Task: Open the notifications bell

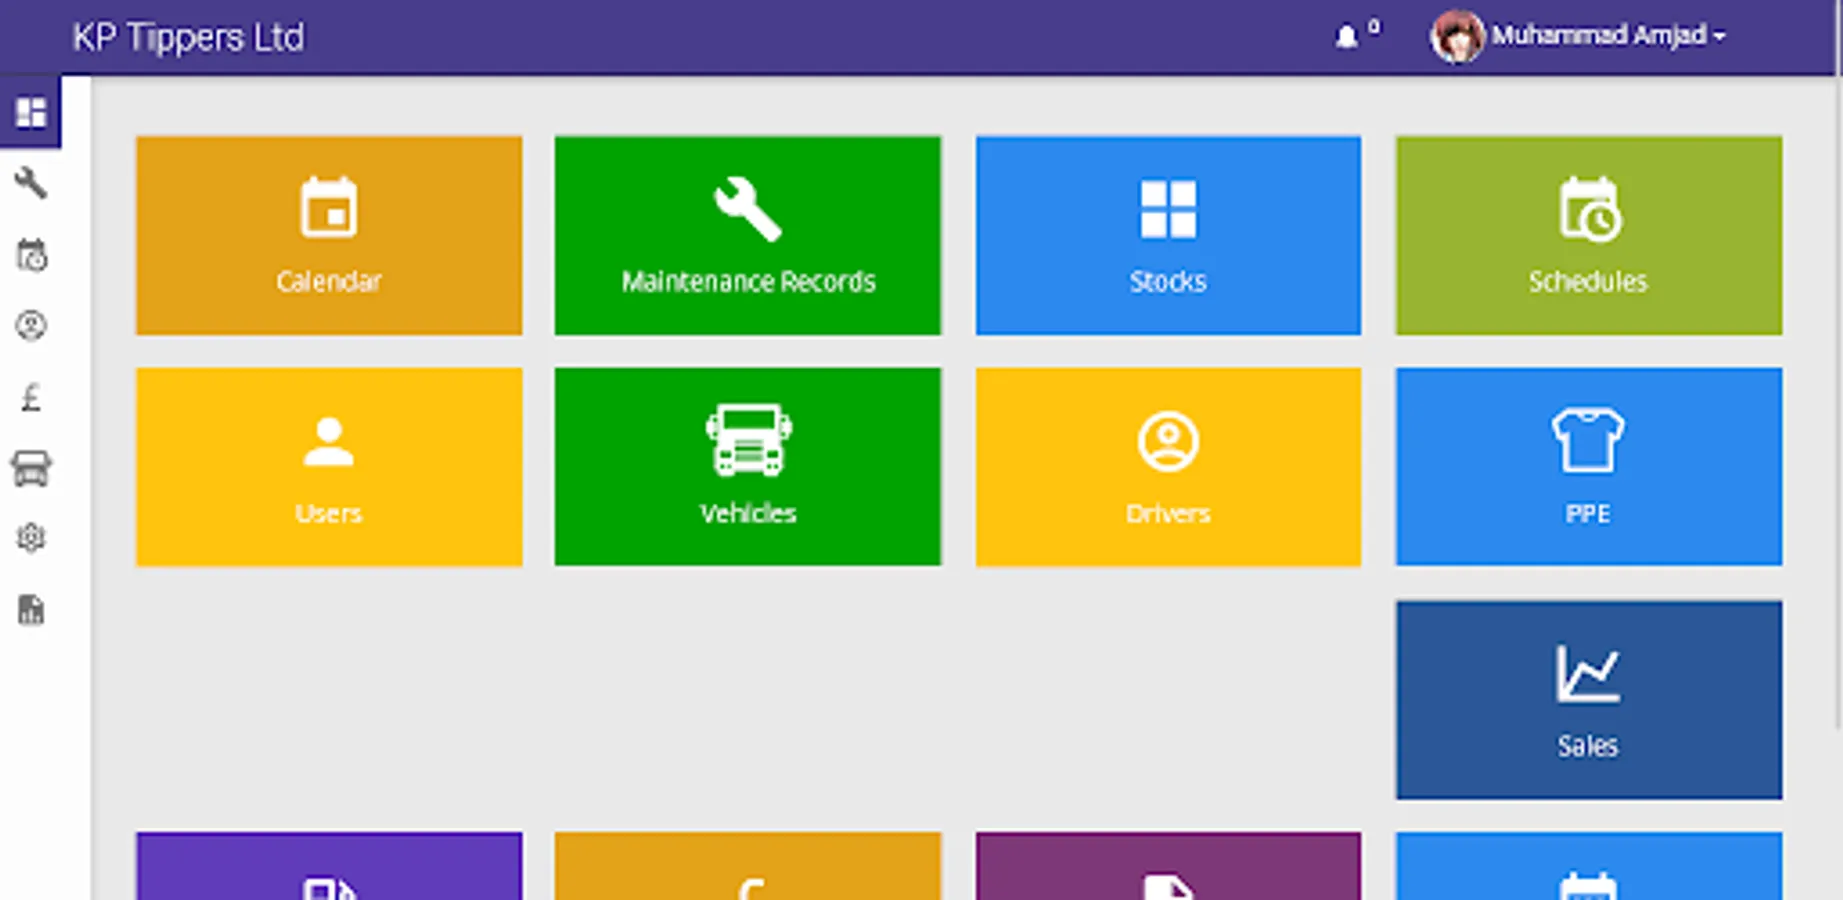Action: (1347, 37)
